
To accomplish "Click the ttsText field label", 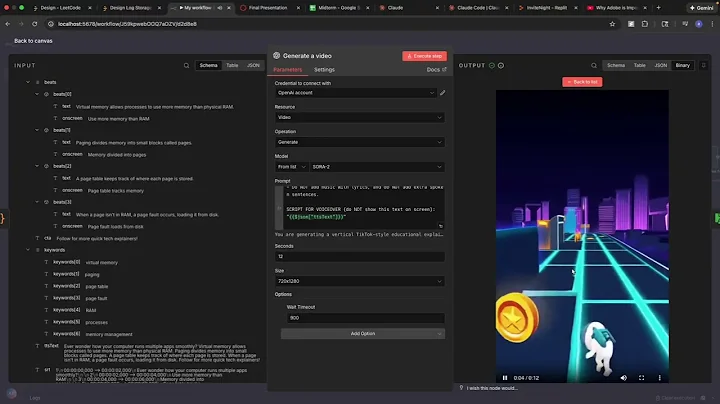I will click(x=51, y=346).
